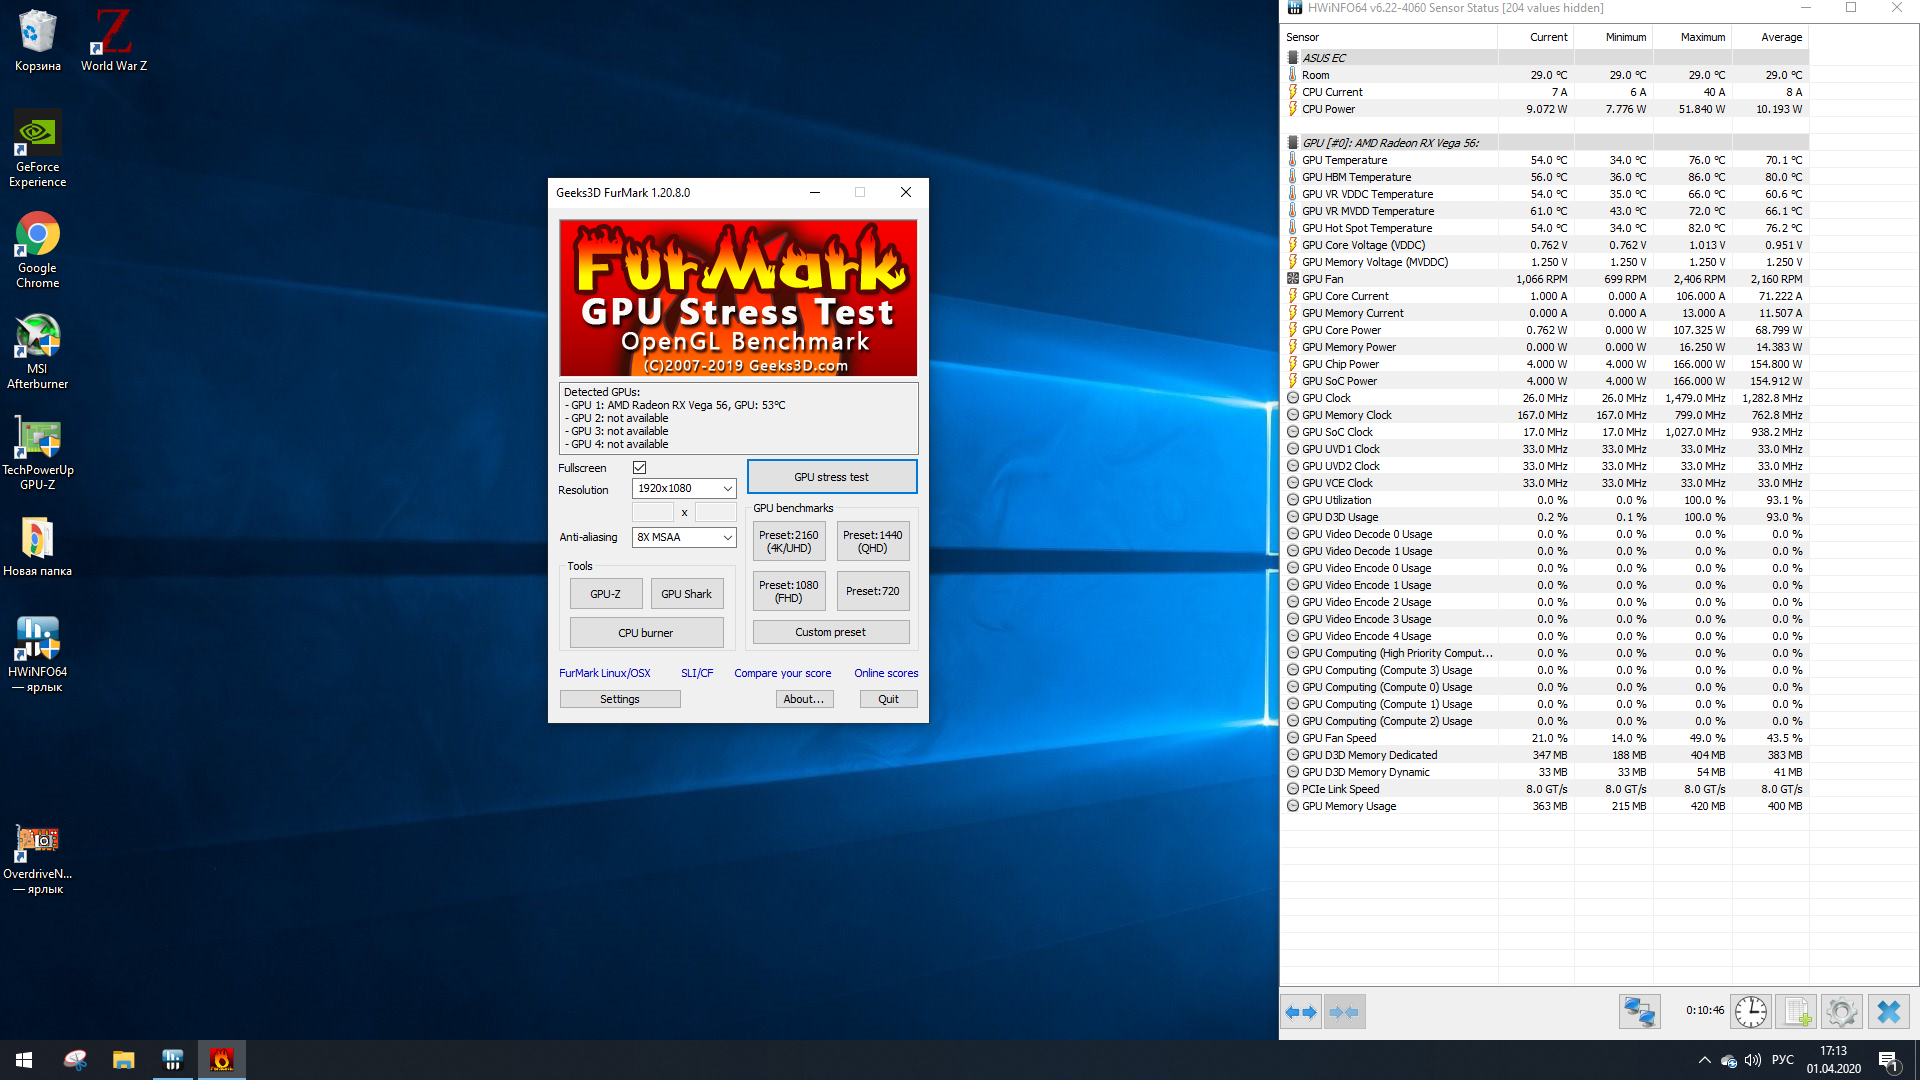The image size is (1920, 1080).
Task: Open the Online scores link
Action: pos(885,673)
